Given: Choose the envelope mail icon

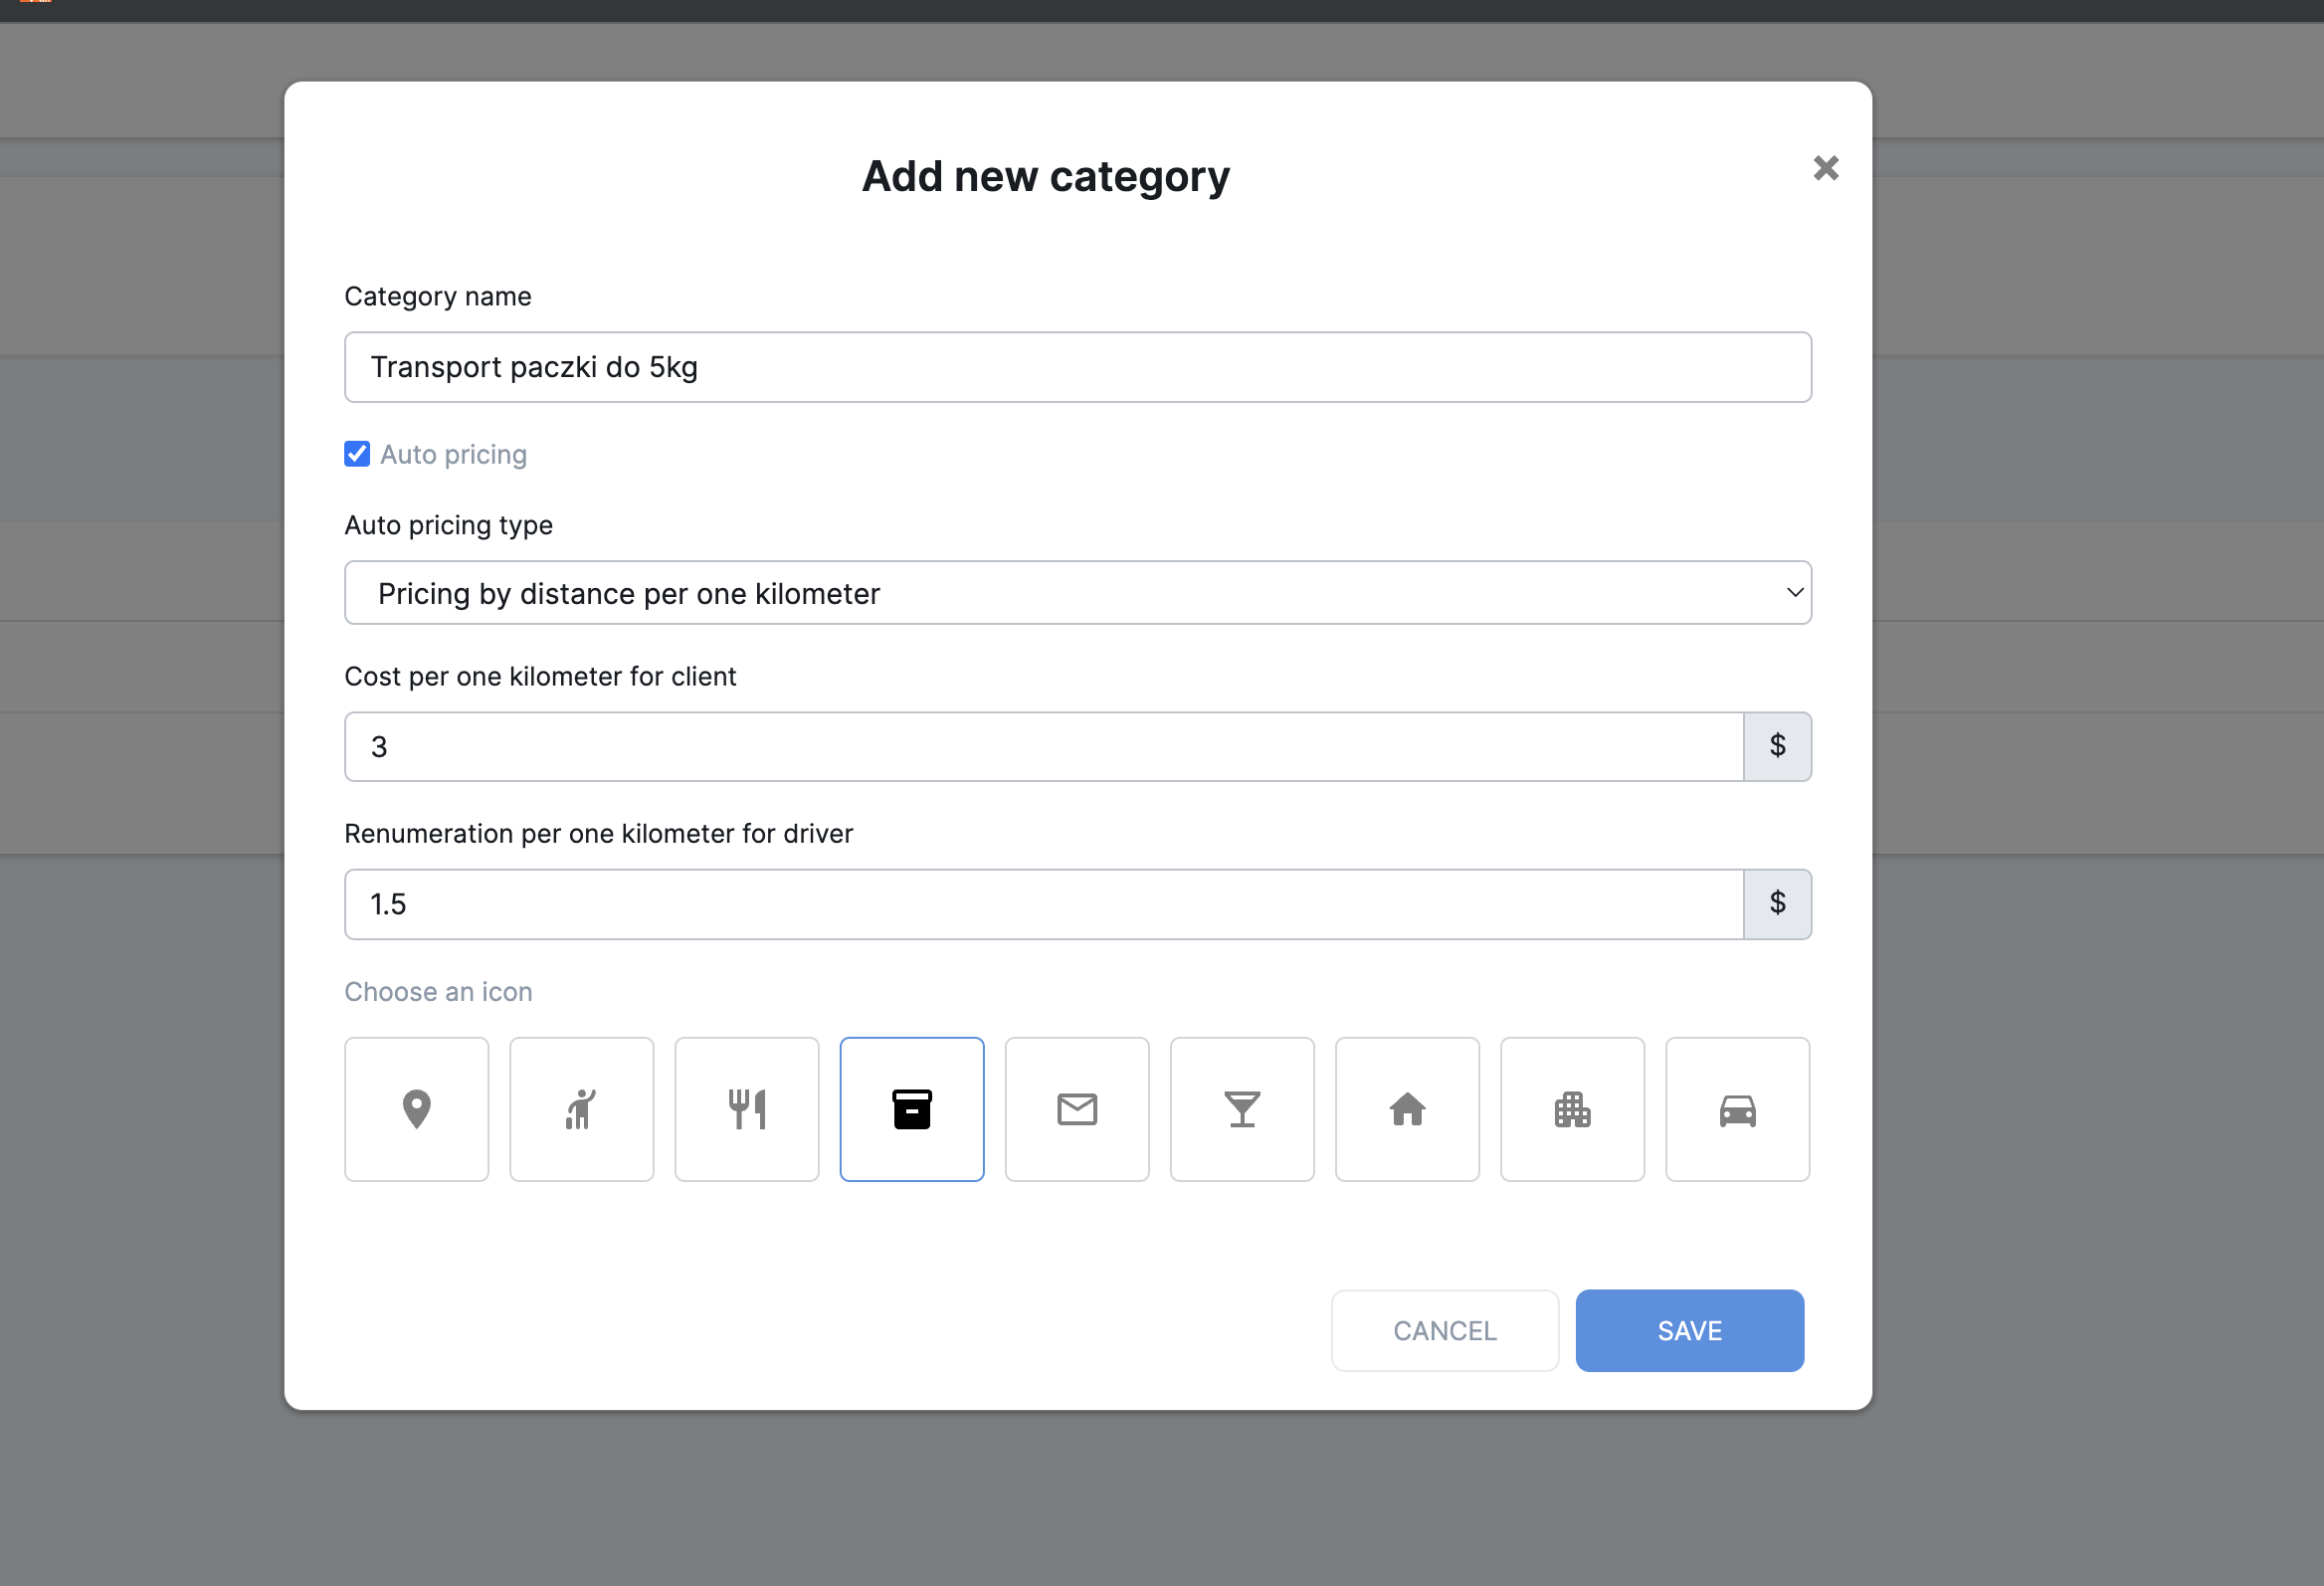Looking at the screenshot, I should [x=1076, y=1109].
